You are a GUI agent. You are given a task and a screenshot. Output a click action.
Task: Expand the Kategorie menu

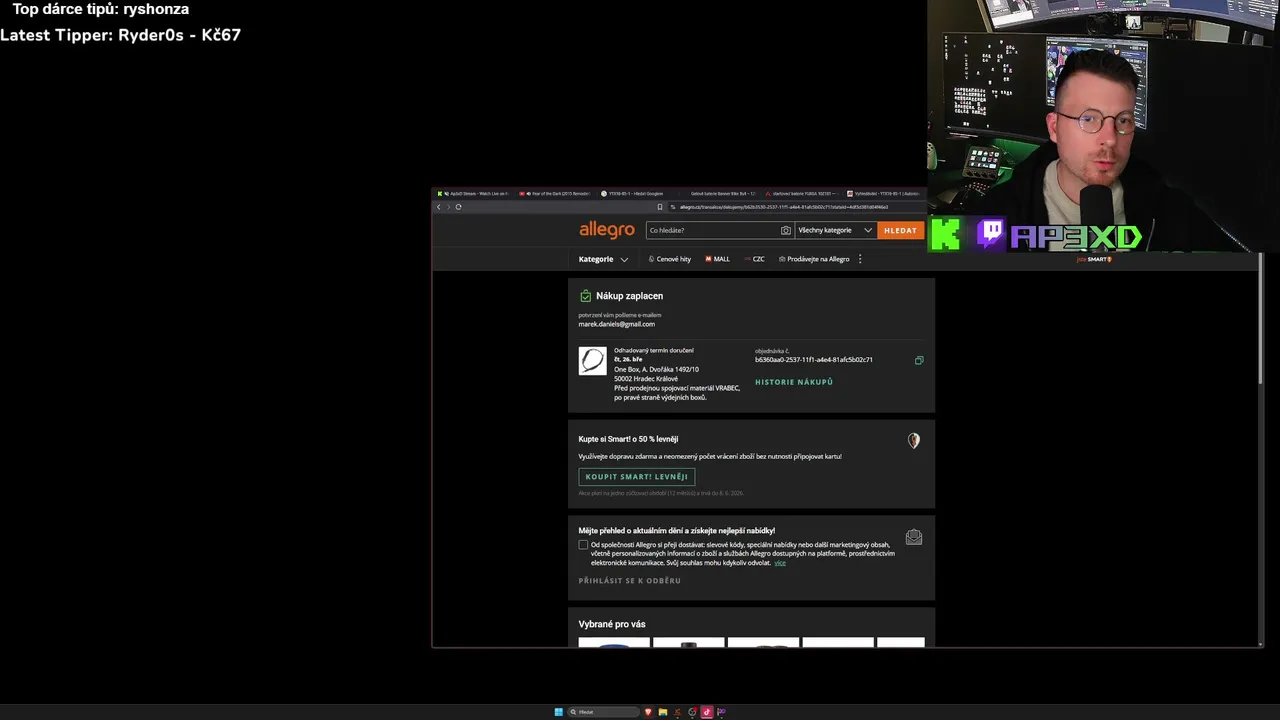click(603, 259)
